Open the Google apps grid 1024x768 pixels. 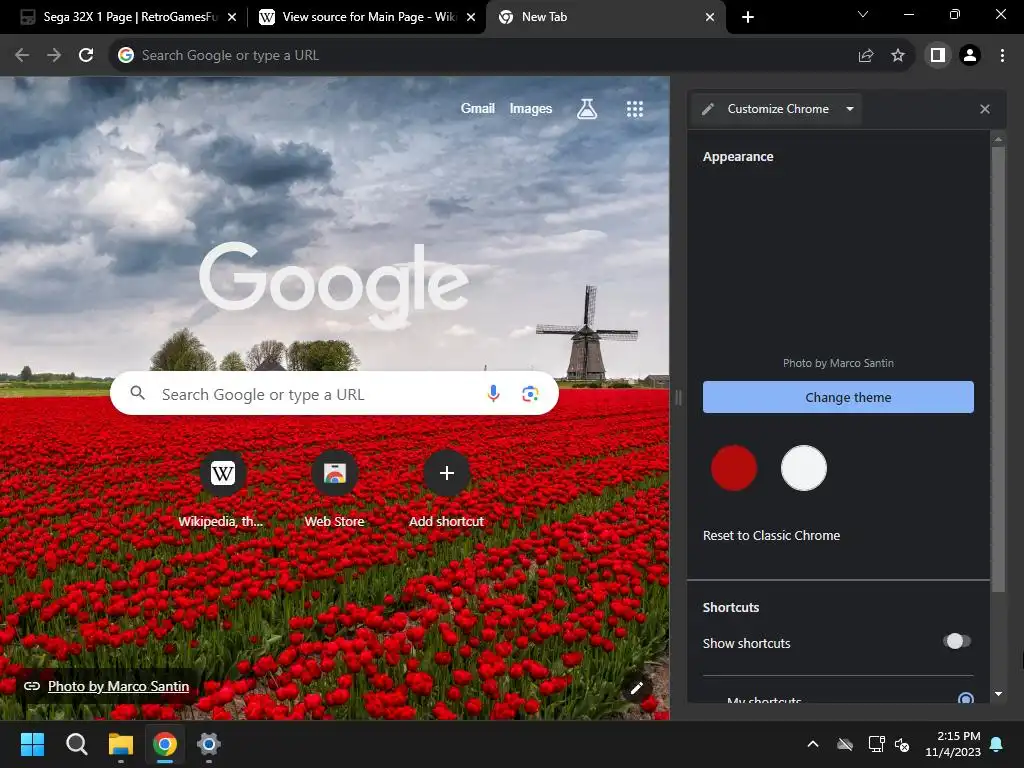[635, 108]
